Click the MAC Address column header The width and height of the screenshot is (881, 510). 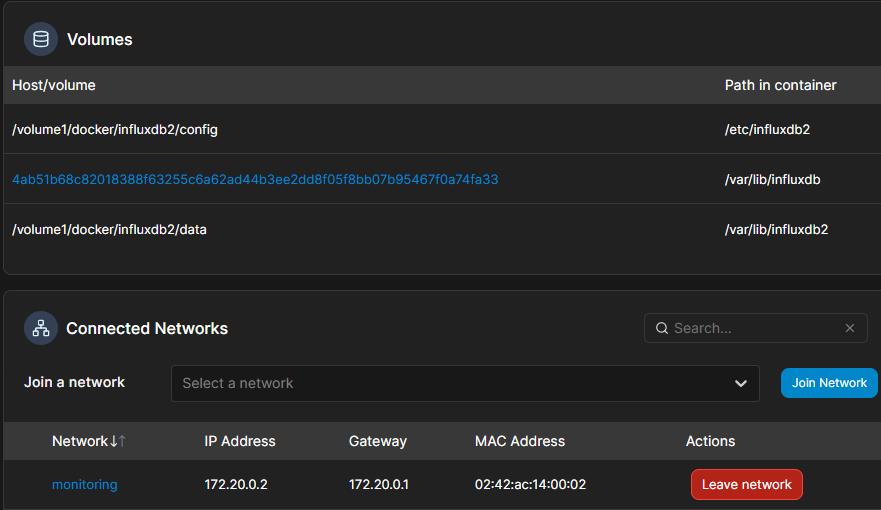tap(520, 441)
